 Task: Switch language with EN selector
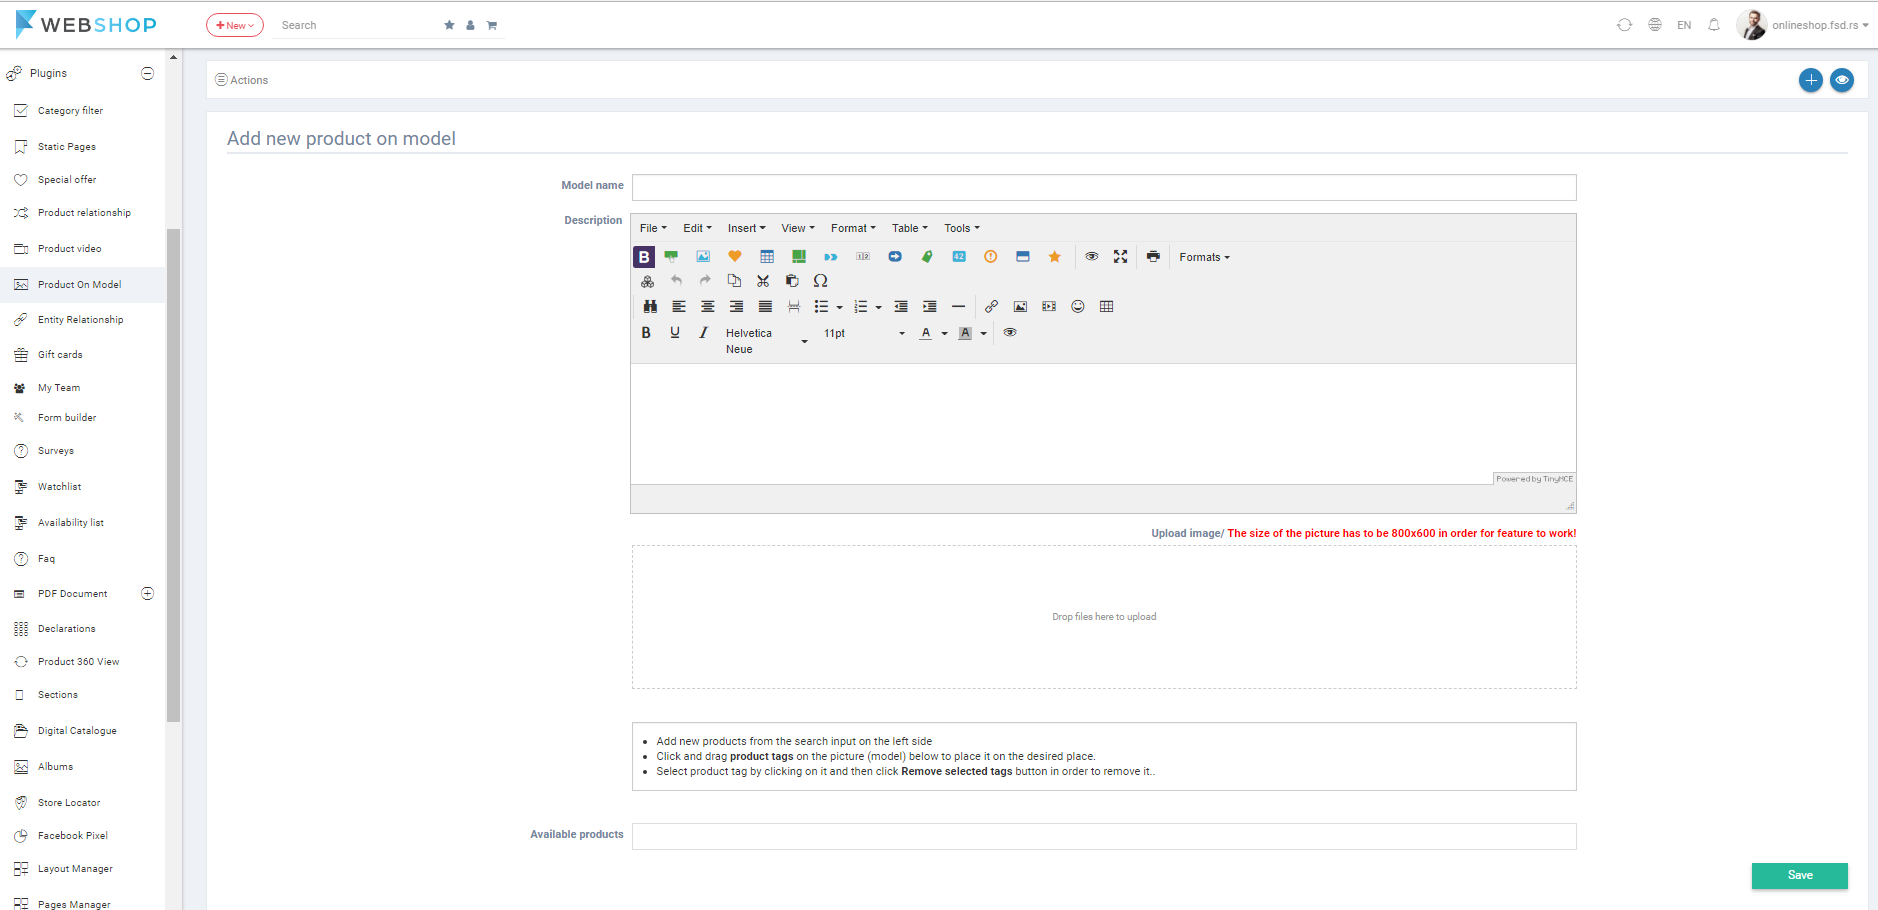pyautogui.click(x=1684, y=25)
